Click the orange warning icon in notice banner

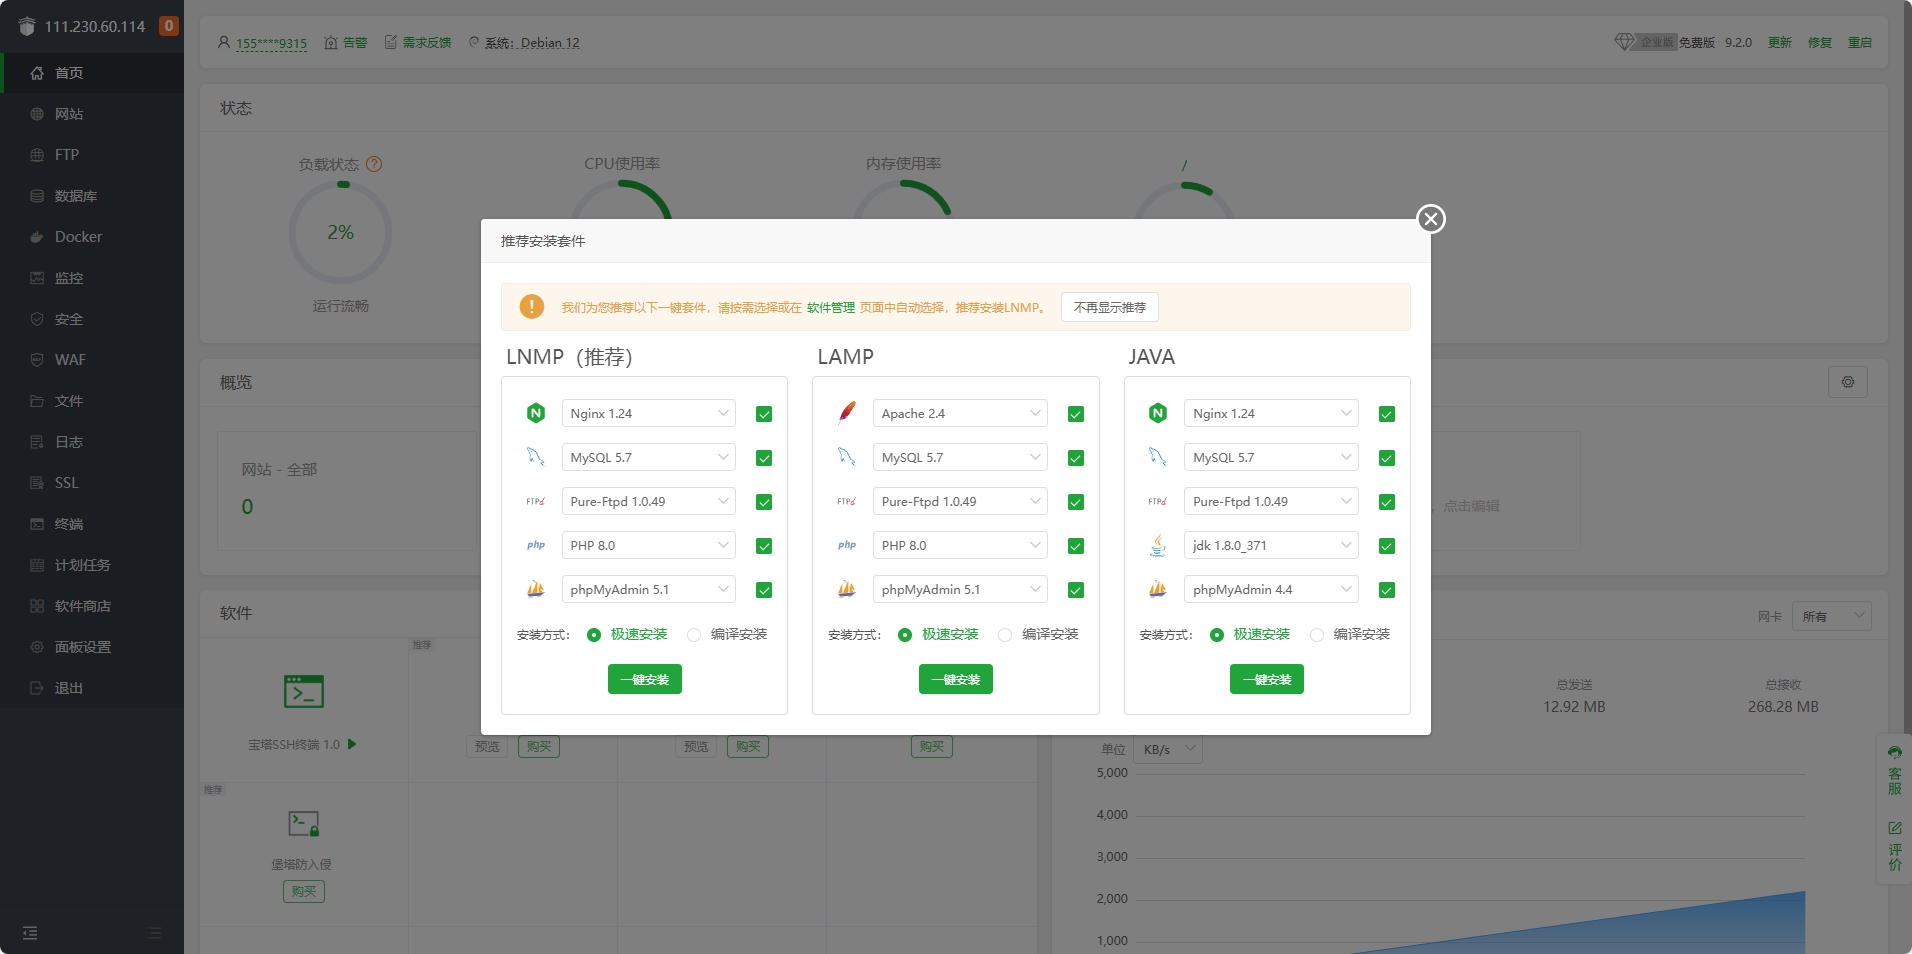532,307
